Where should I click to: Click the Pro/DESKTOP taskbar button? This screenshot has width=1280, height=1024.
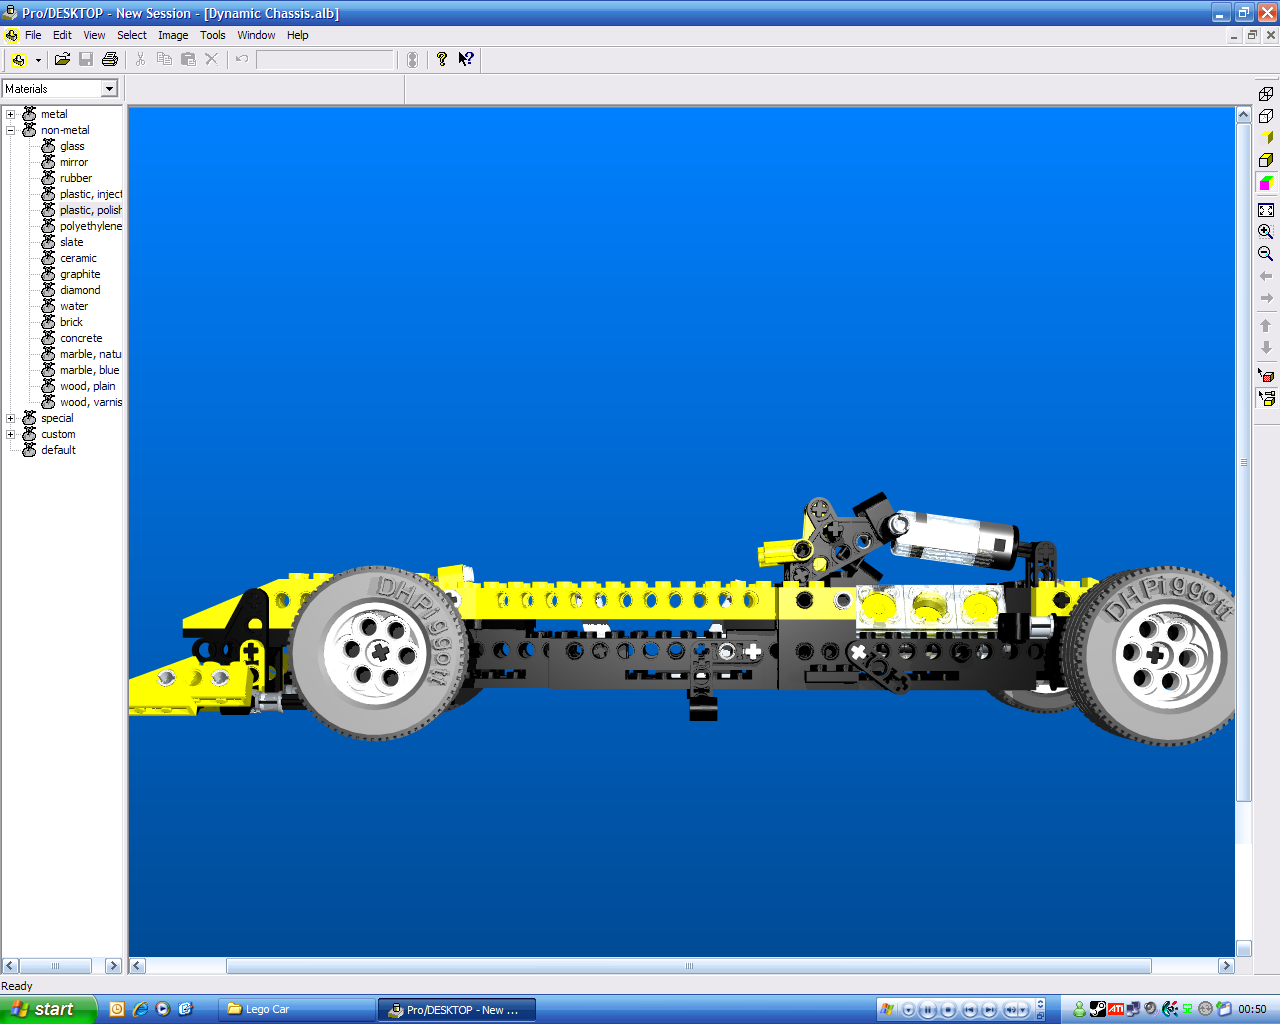[x=457, y=1010]
